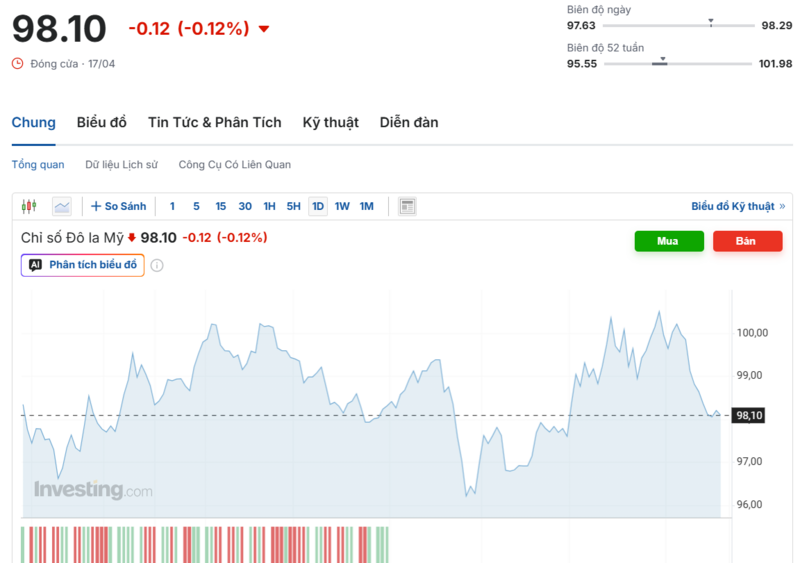Switch to the area chart icon
Screen dimensions: 800x563
pyautogui.click(x=62, y=206)
